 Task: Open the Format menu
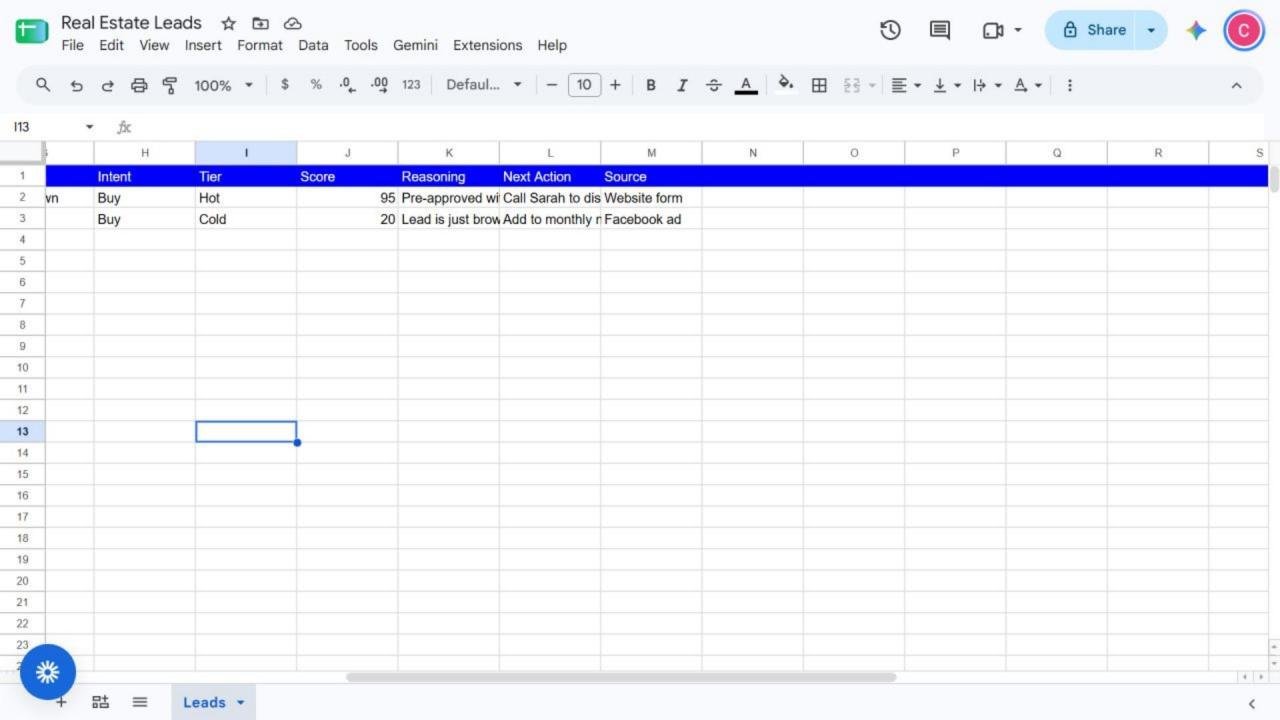pos(260,45)
